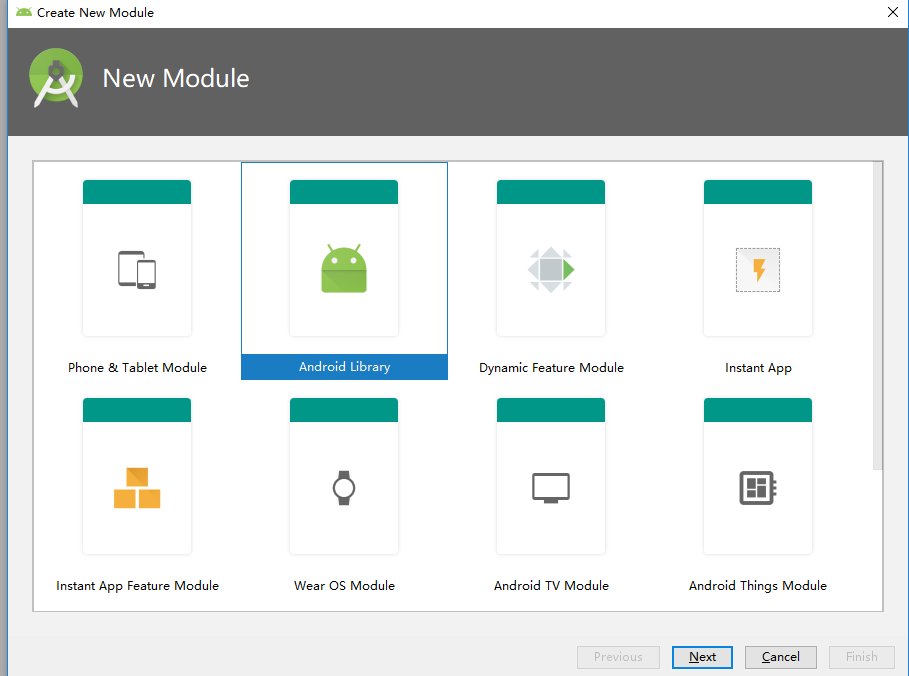Click the Next button
This screenshot has width=909, height=676.
[x=702, y=657]
